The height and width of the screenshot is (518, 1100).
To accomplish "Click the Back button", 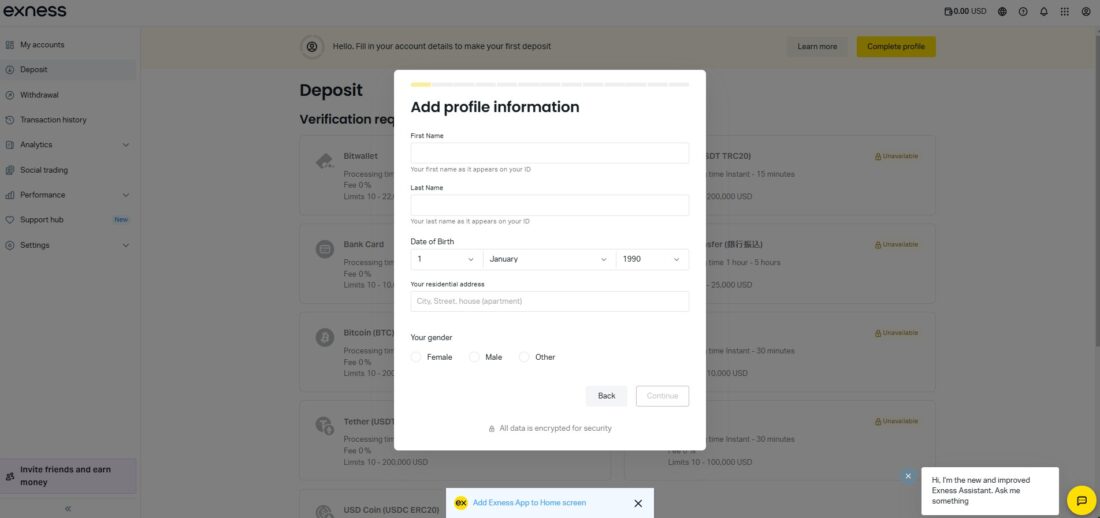I will tap(606, 396).
